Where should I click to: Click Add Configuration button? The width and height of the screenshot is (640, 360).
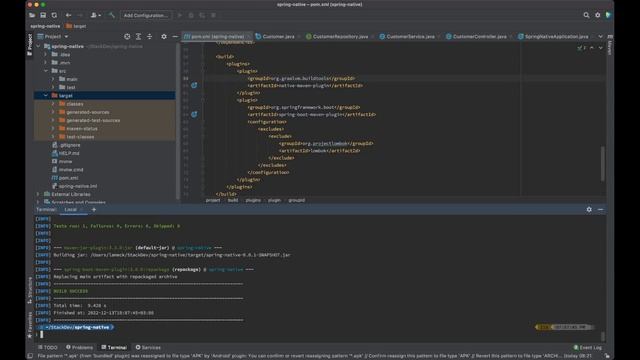coord(146,15)
